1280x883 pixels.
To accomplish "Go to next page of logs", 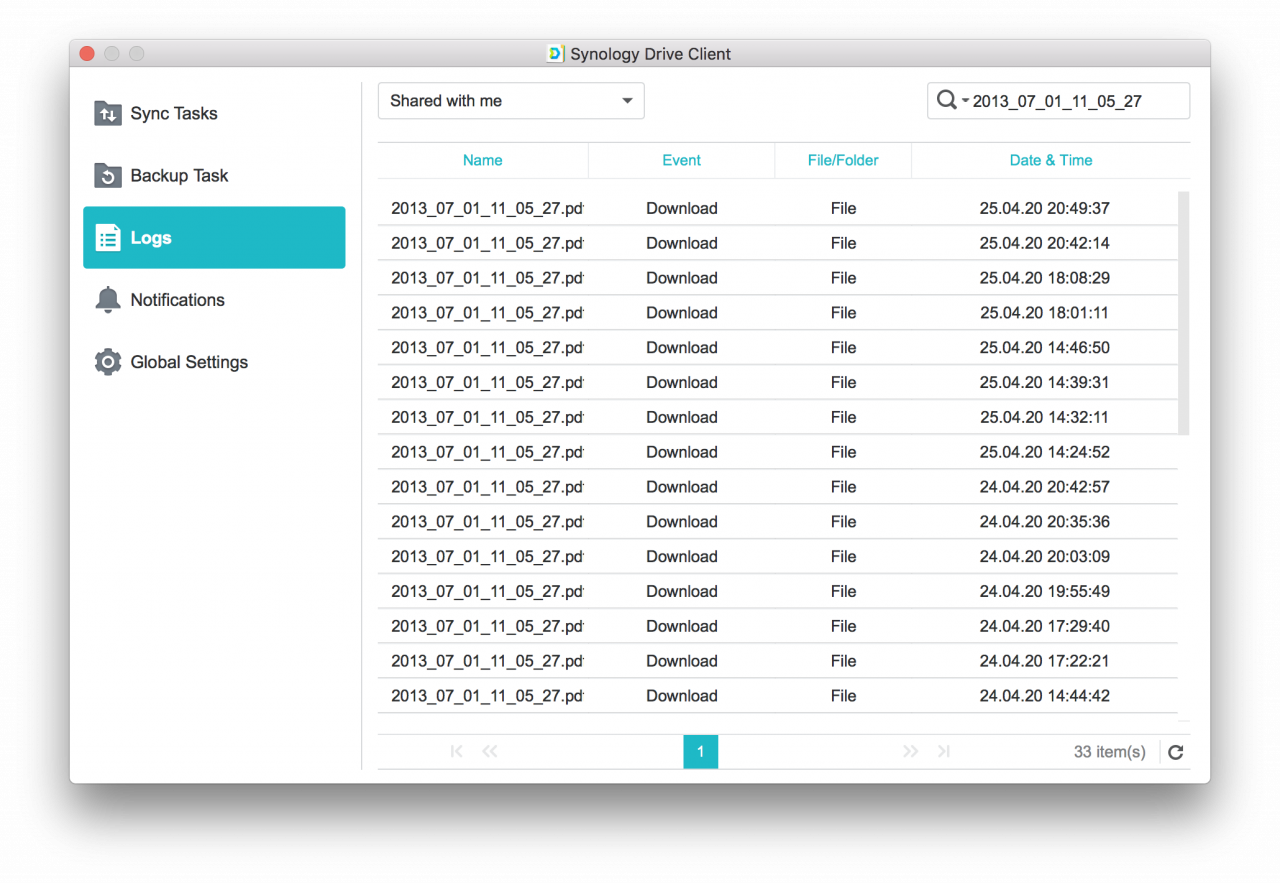I will pyautogui.click(x=910, y=752).
